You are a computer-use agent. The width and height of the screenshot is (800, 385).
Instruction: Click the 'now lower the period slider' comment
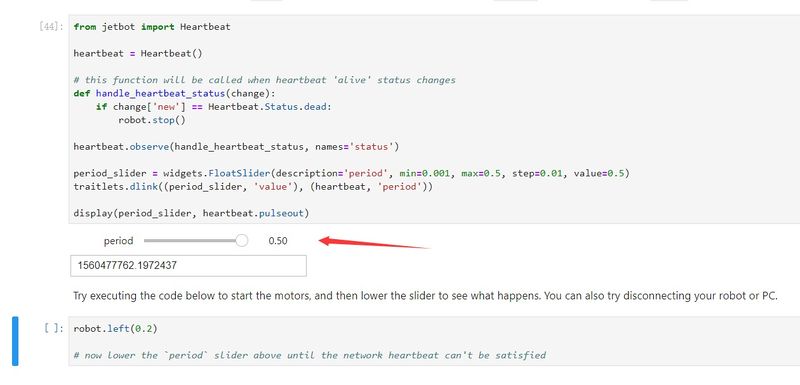(310, 355)
